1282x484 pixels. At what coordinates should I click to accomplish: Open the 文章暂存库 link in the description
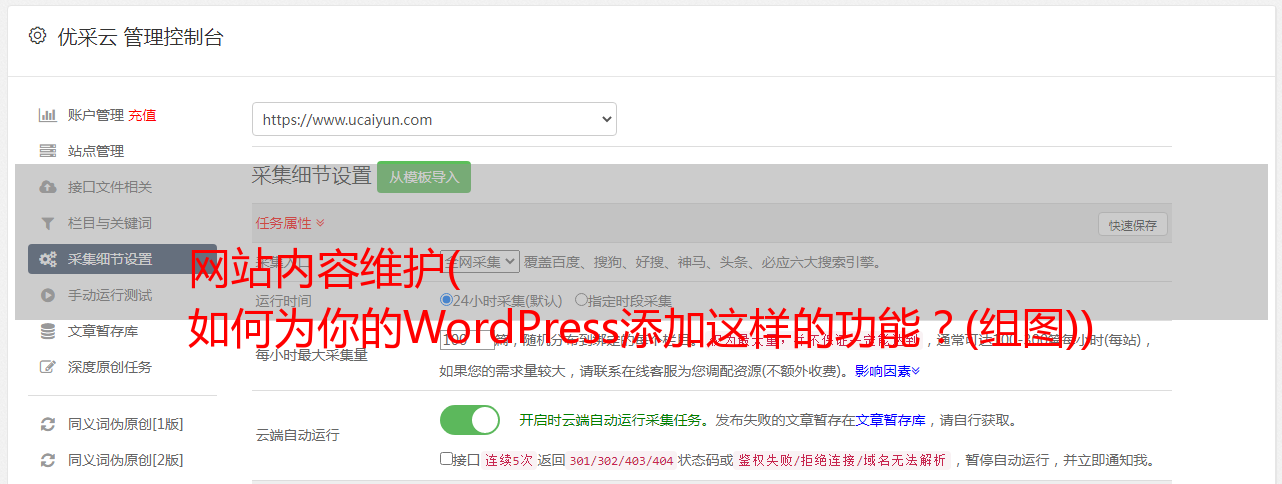click(x=890, y=420)
